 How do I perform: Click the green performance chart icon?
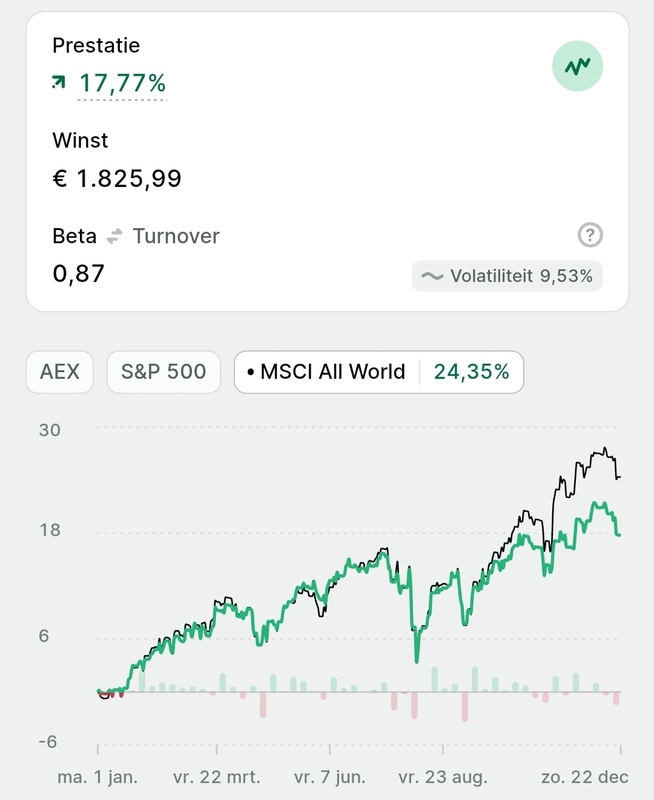coord(578,67)
